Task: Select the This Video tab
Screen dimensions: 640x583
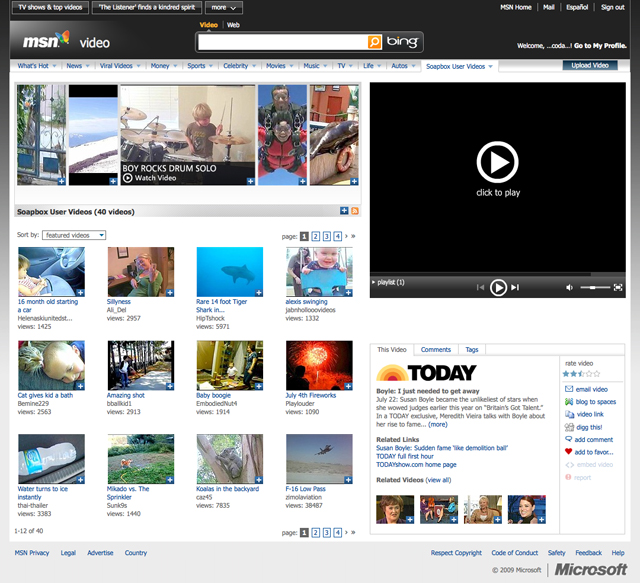Action: coord(391,349)
